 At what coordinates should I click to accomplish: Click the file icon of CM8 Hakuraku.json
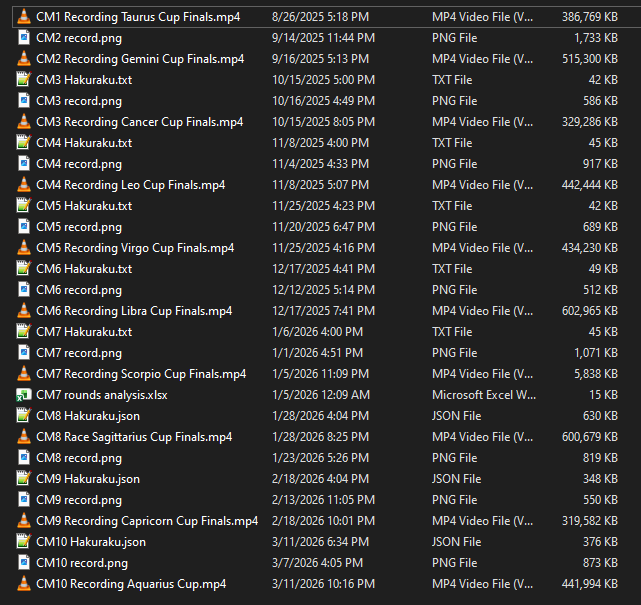click(24, 416)
